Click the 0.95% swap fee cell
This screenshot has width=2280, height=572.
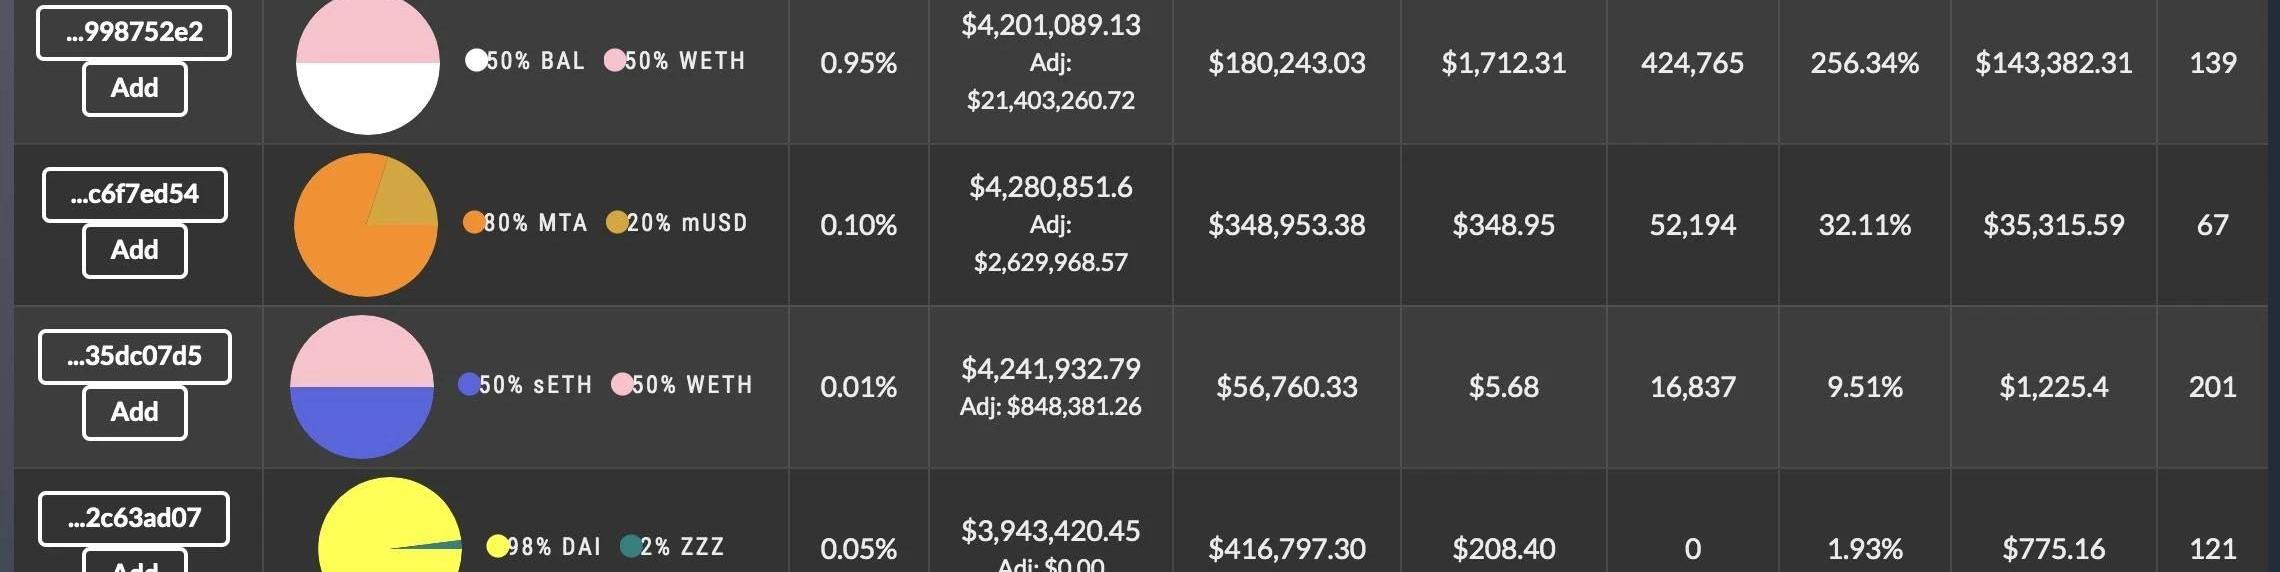click(858, 63)
